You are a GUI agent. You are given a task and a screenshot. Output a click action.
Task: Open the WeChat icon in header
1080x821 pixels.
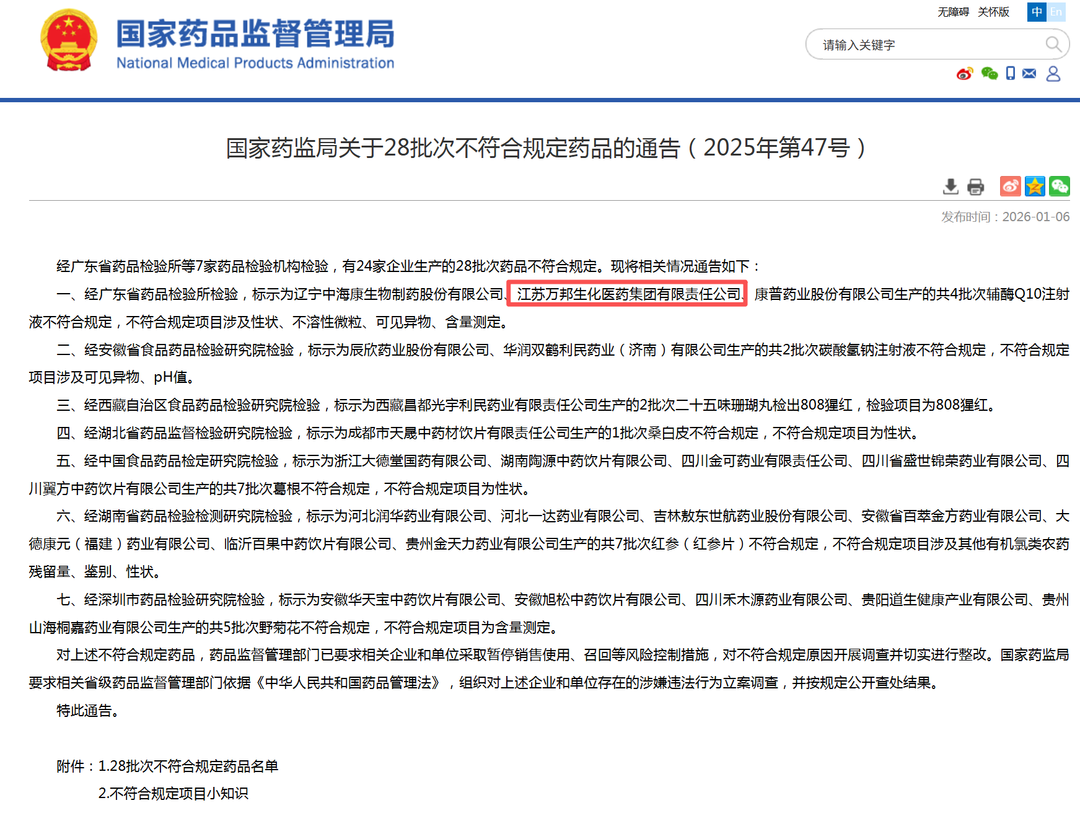[x=990, y=74]
